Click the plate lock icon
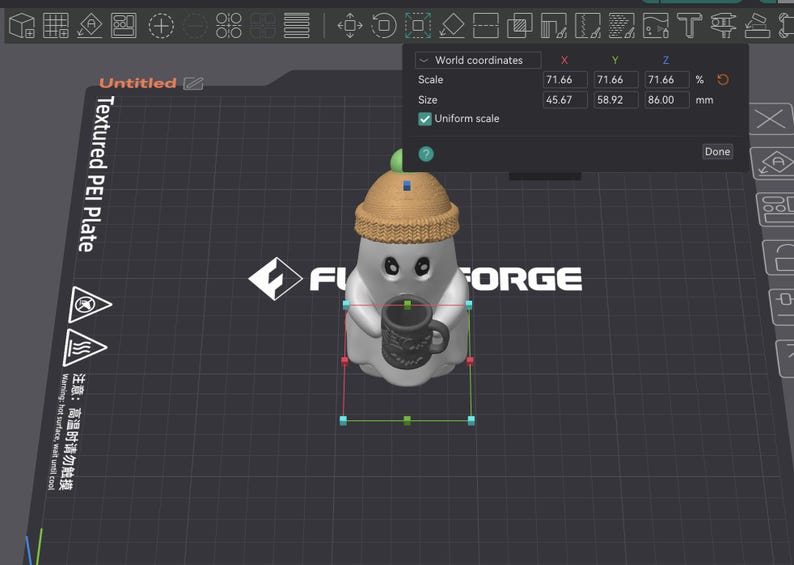 pyautogui.click(x=780, y=257)
